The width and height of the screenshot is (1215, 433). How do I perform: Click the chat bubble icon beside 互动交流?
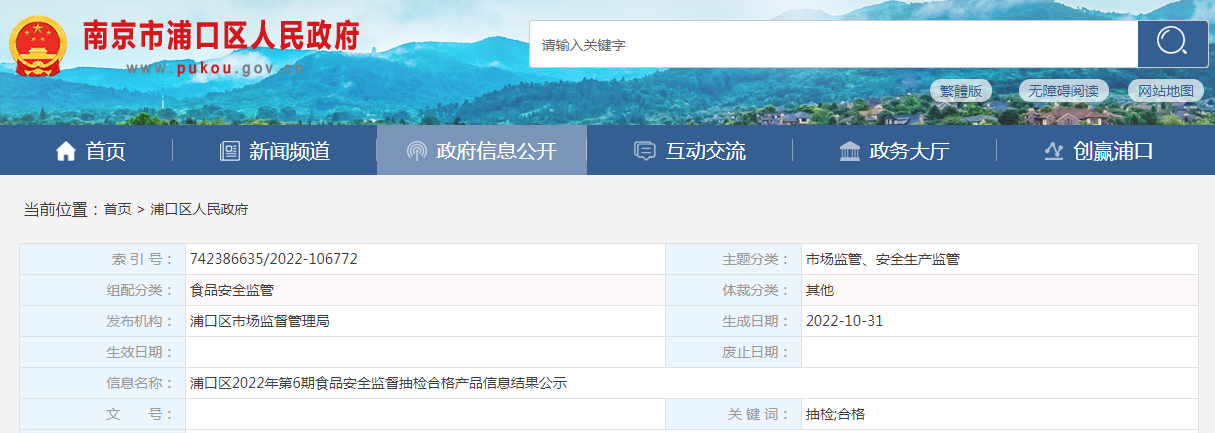click(x=645, y=152)
